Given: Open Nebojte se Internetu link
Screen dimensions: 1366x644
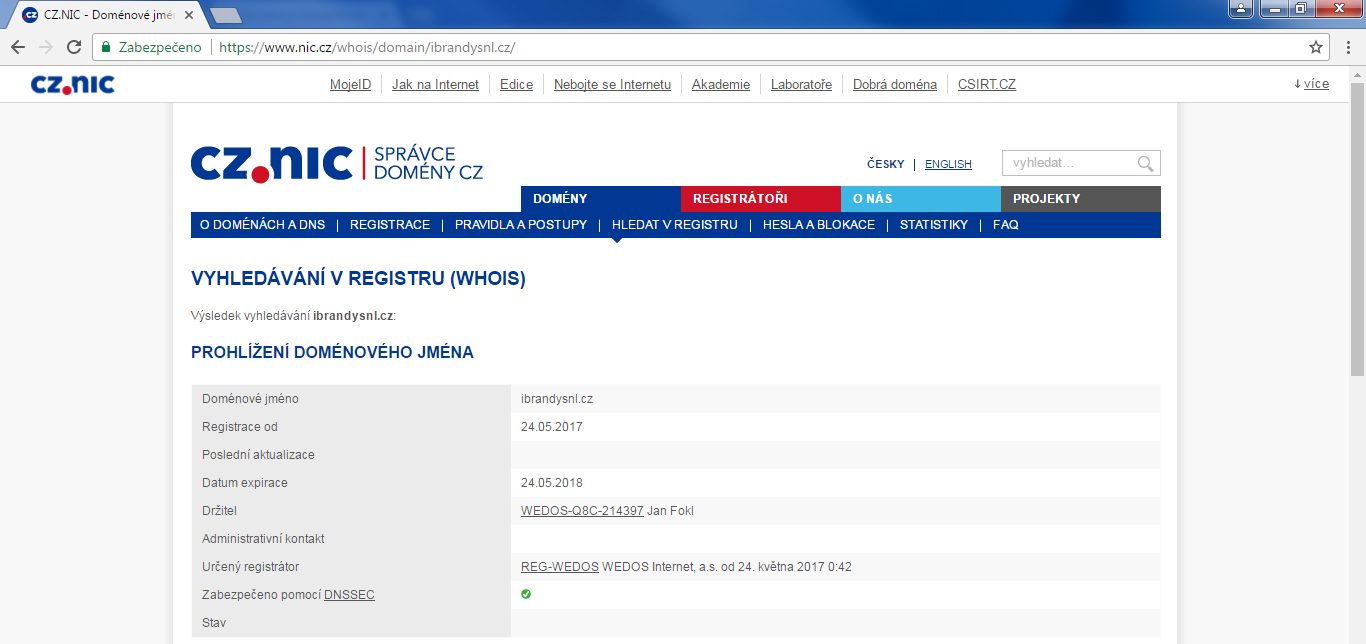Looking at the screenshot, I should (612, 85).
